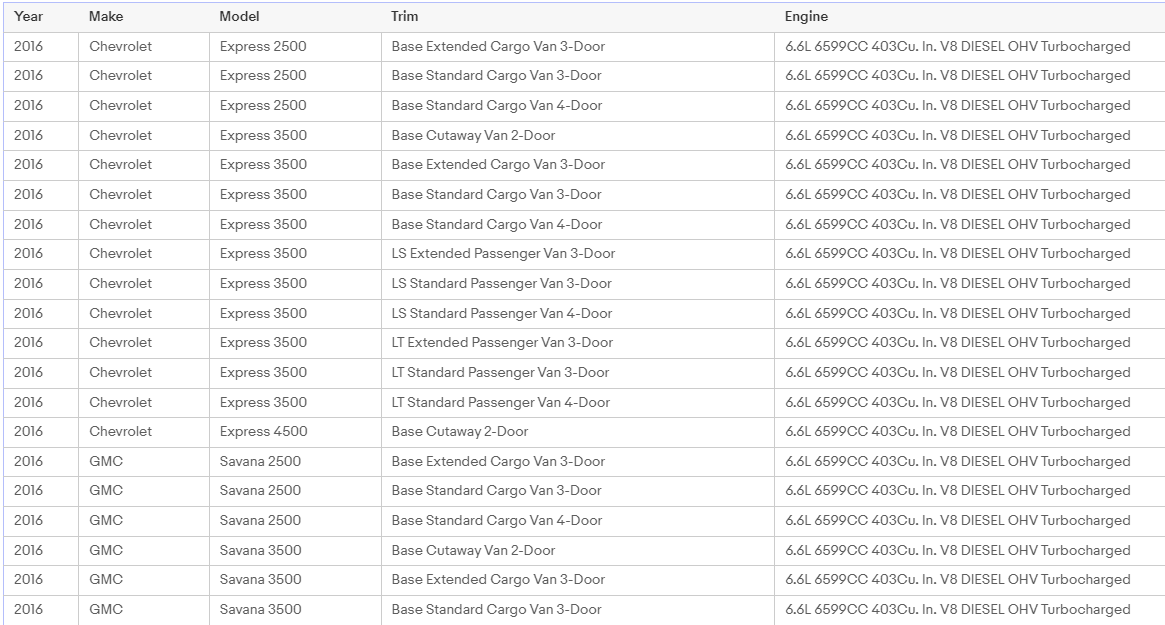1165x625 pixels.
Task: Select the Express 4500 model cell
Action: (263, 432)
